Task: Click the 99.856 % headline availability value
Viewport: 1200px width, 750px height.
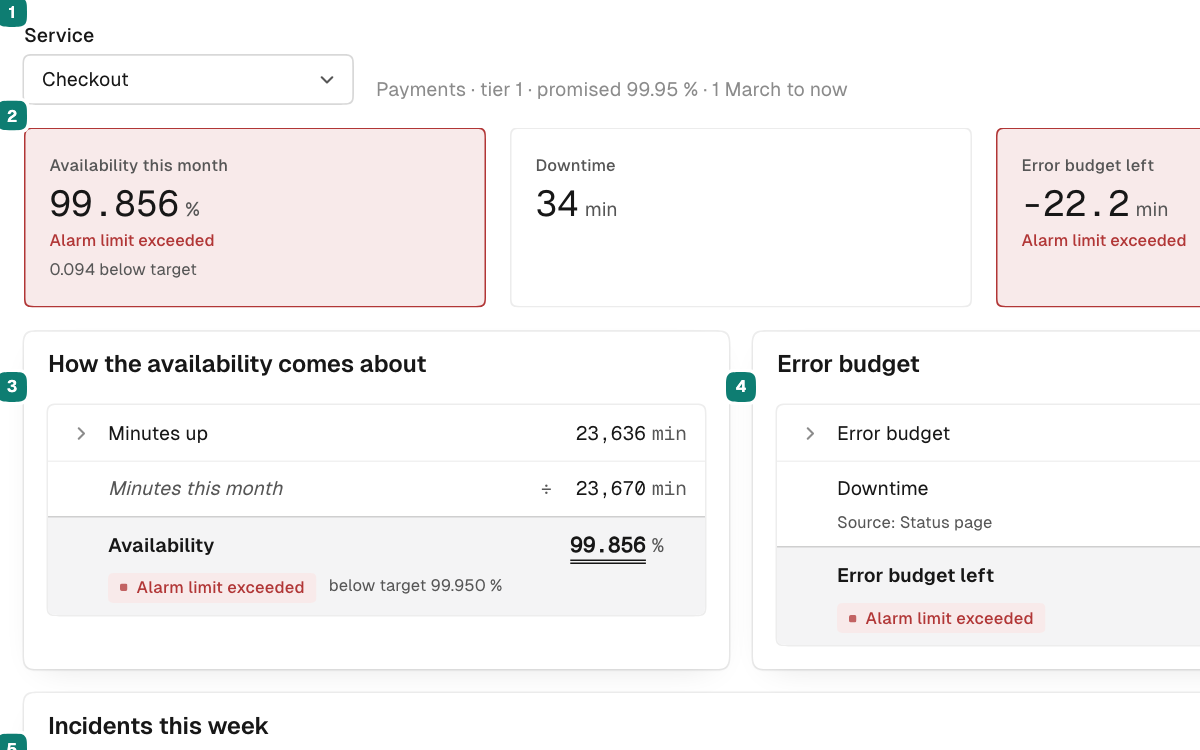Action: coord(124,205)
